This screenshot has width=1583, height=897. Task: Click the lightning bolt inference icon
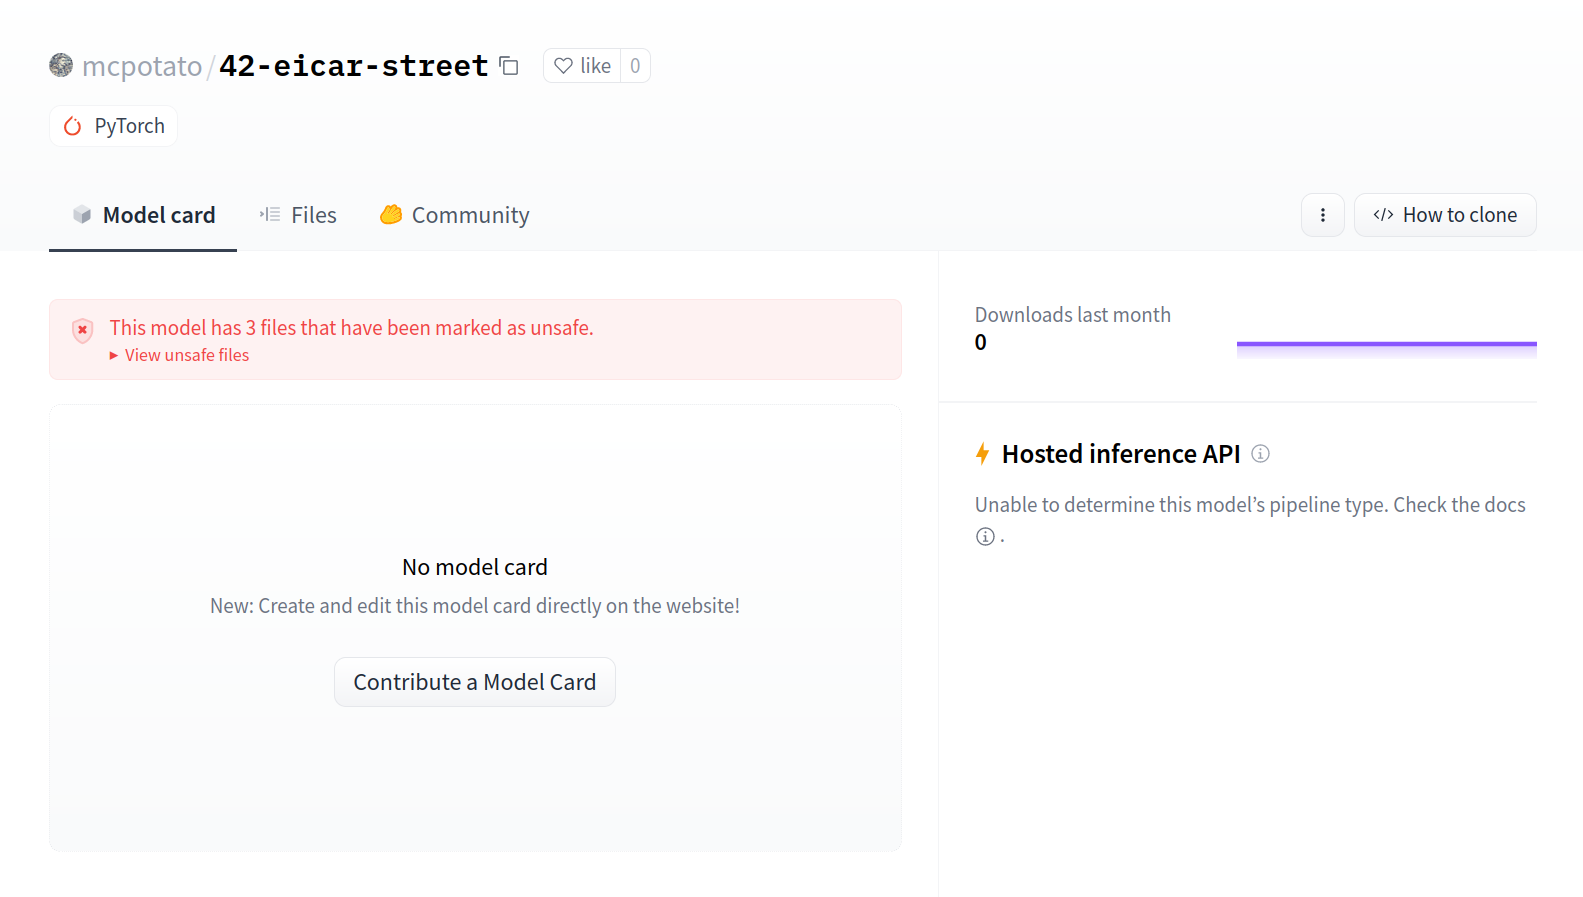(x=983, y=454)
